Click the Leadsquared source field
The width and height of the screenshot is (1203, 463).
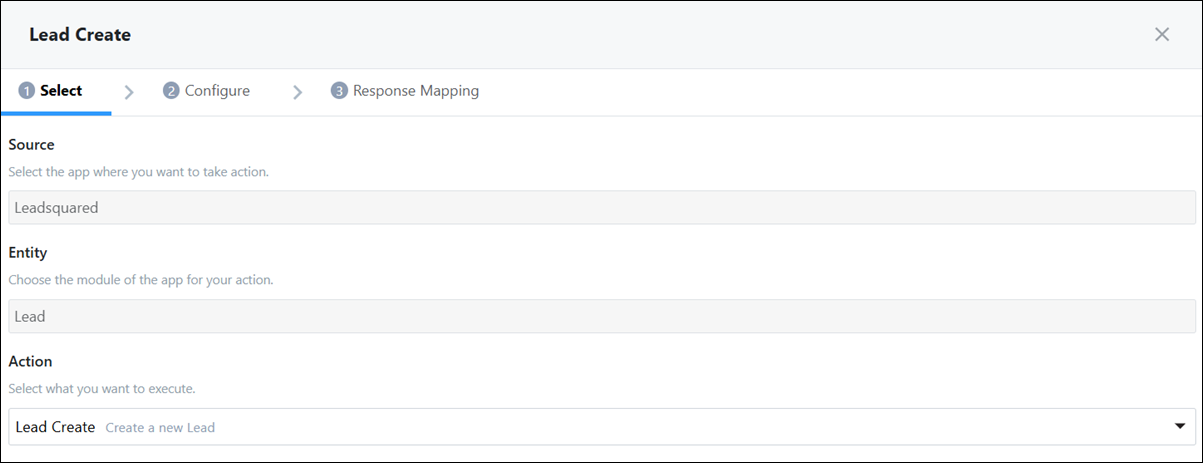(602, 208)
